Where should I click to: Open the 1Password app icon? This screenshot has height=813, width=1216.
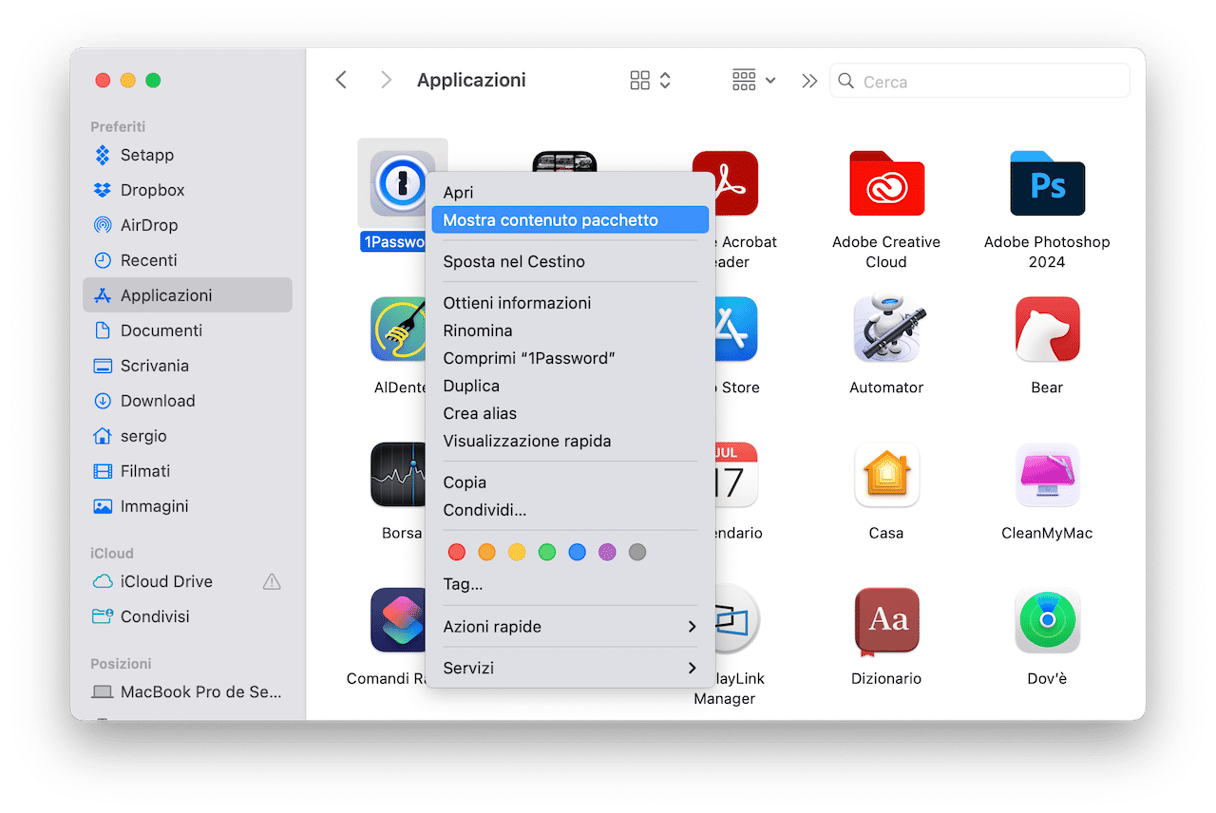click(402, 184)
